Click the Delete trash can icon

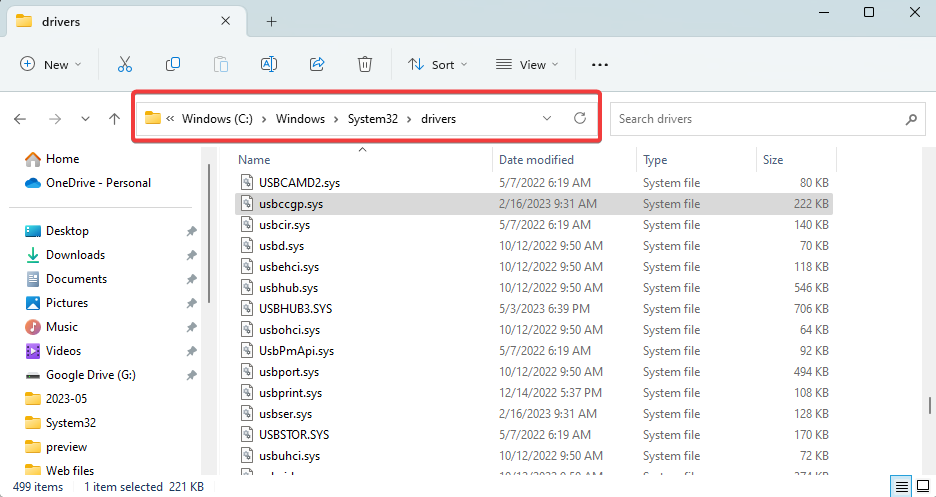[365, 64]
